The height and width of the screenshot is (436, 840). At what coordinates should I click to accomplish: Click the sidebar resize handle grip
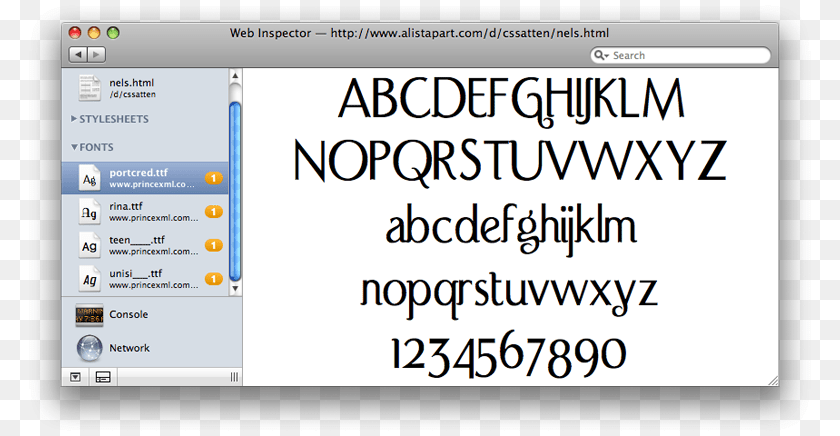pyautogui.click(x=234, y=377)
